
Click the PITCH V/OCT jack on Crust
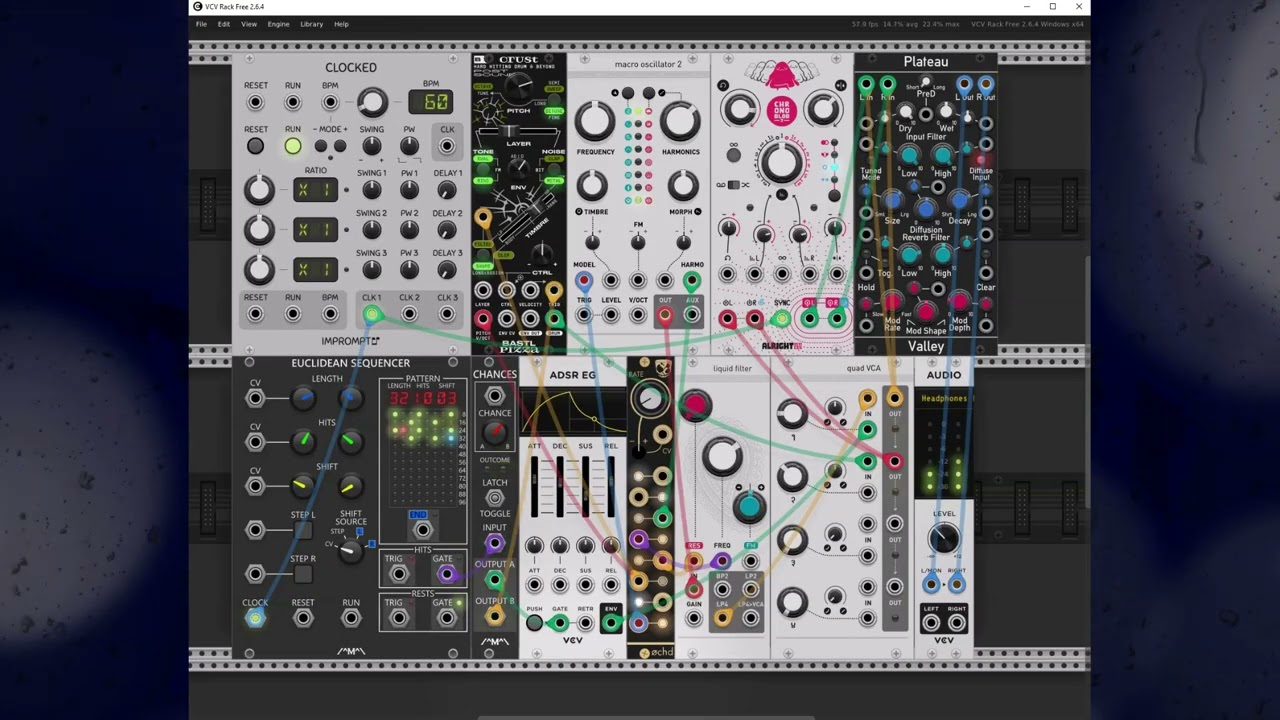coord(483,319)
